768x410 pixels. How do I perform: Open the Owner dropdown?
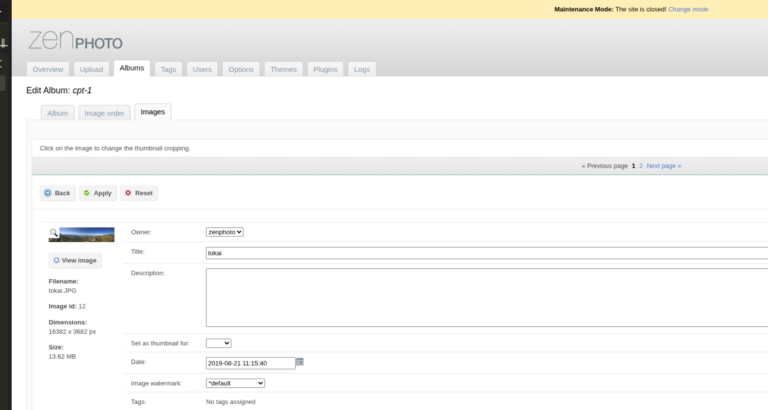coord(225,232)
